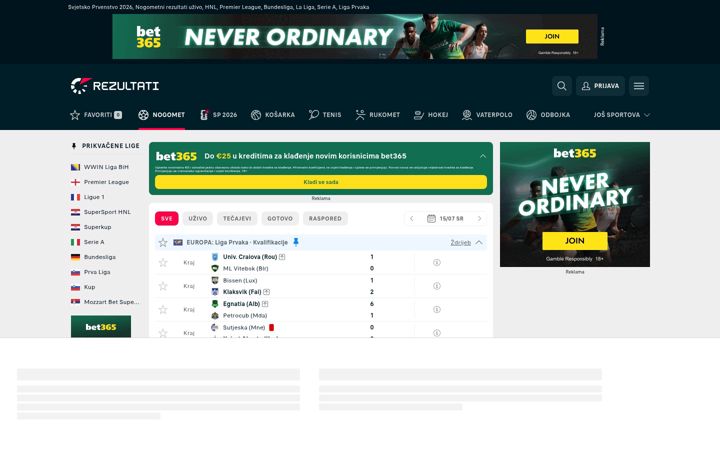Open Ligue 1 pinned league
The height and width of the screenshot is (450, 720).
tap(94, 197)
